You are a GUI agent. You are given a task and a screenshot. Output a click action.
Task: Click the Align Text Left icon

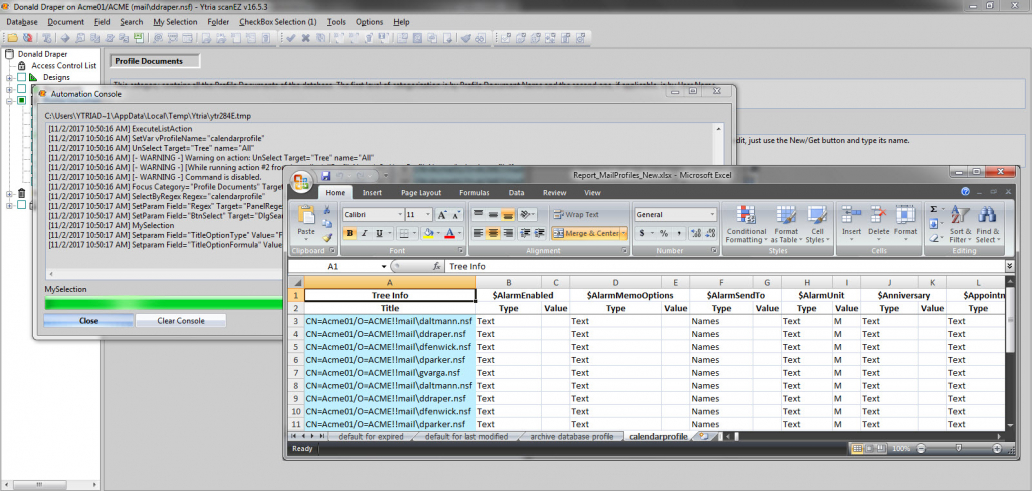[x=478, y=233]
